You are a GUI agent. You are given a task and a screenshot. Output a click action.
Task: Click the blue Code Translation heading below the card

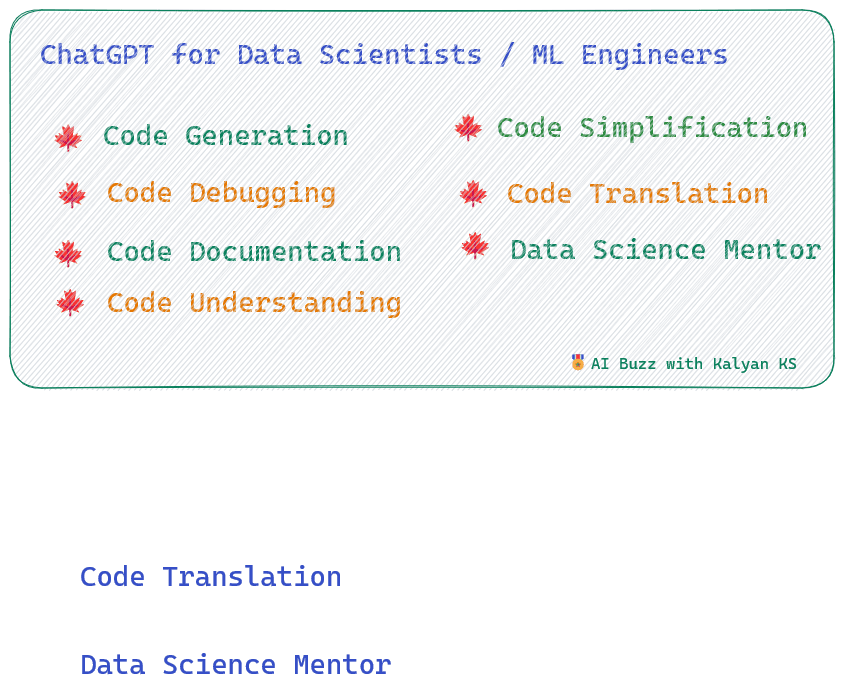click(x=211, y=577)
